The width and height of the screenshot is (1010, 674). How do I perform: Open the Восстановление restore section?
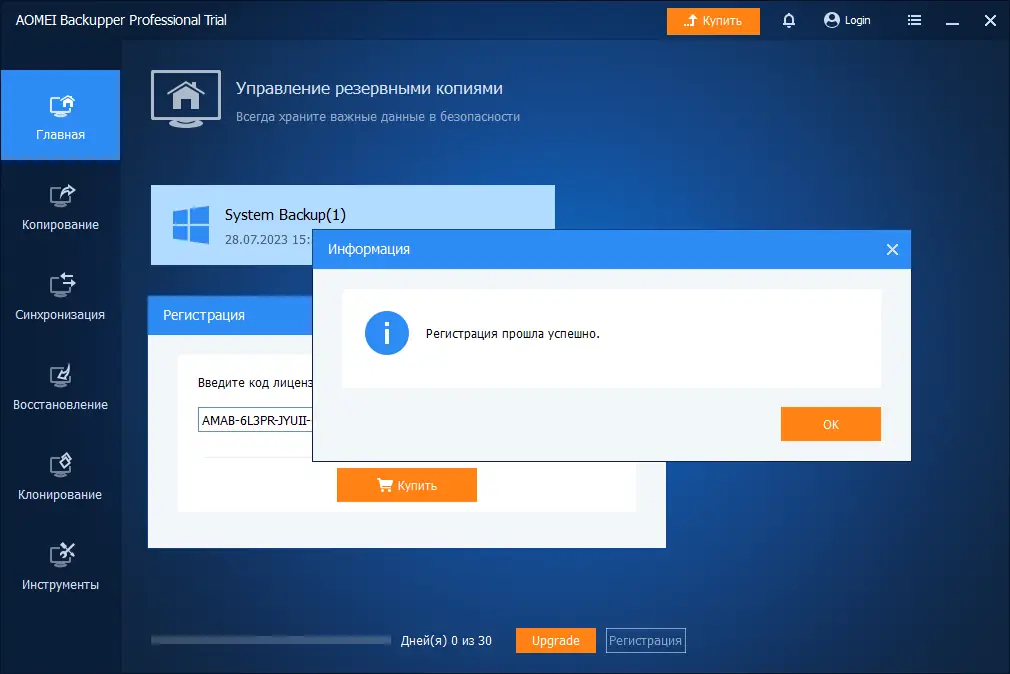pos(61,387)
